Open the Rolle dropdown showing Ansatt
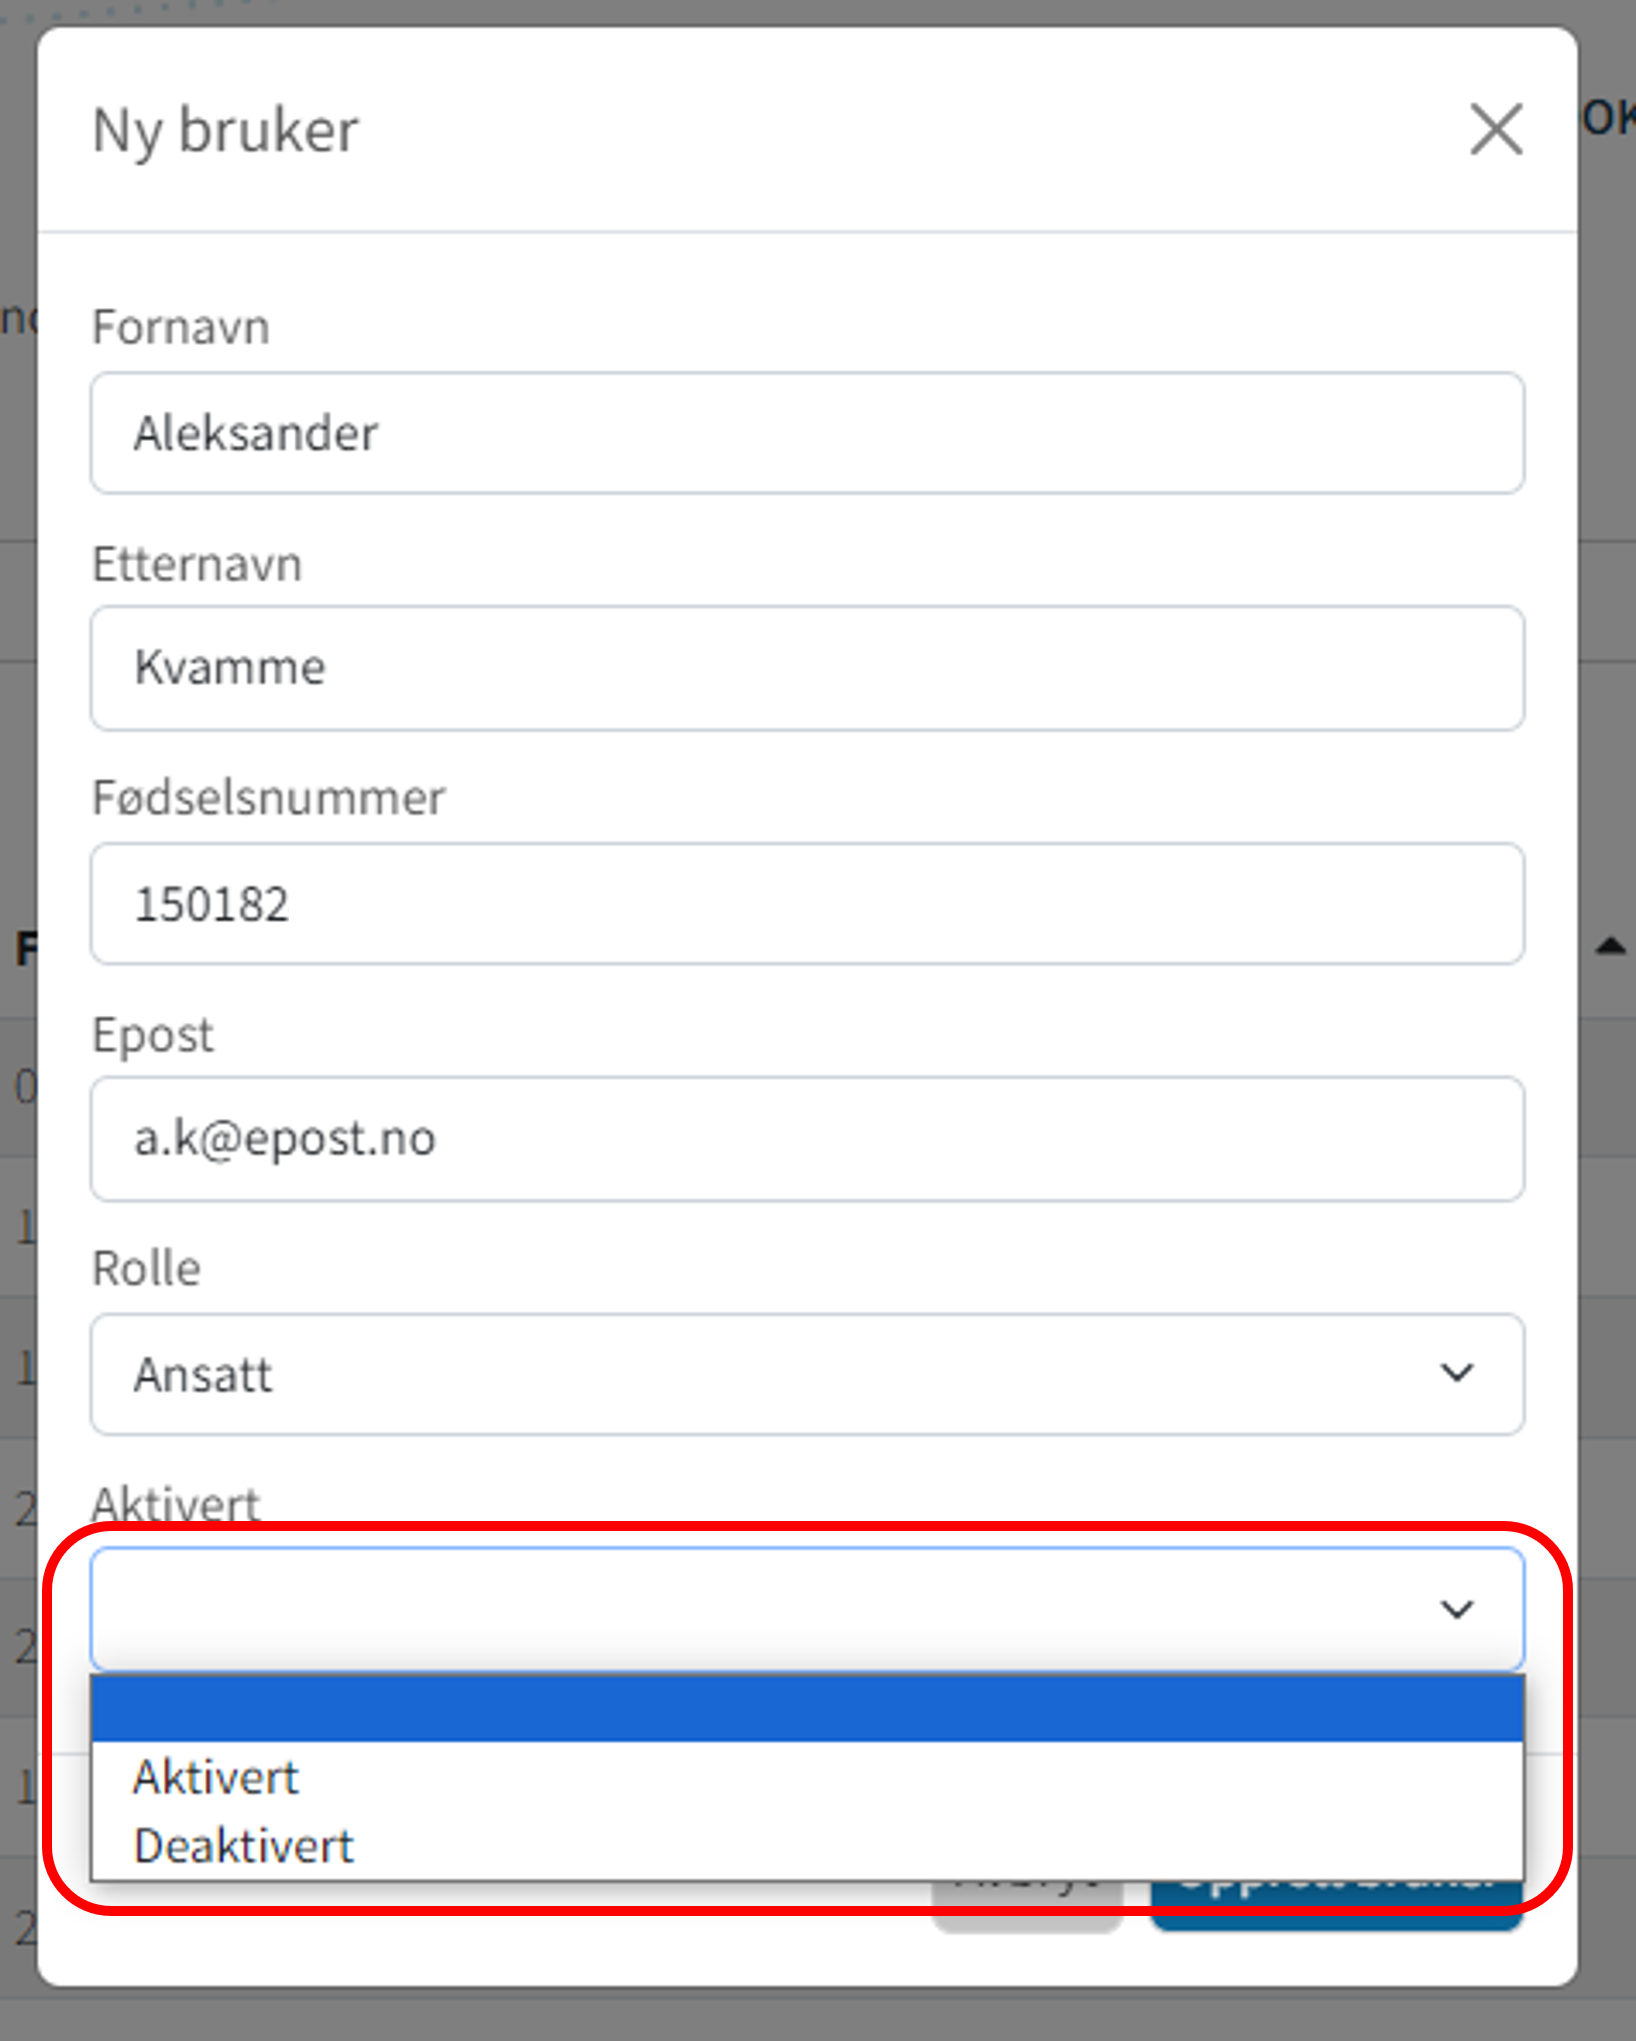Viewport: 1636px width, 2041px height. 807,1375
